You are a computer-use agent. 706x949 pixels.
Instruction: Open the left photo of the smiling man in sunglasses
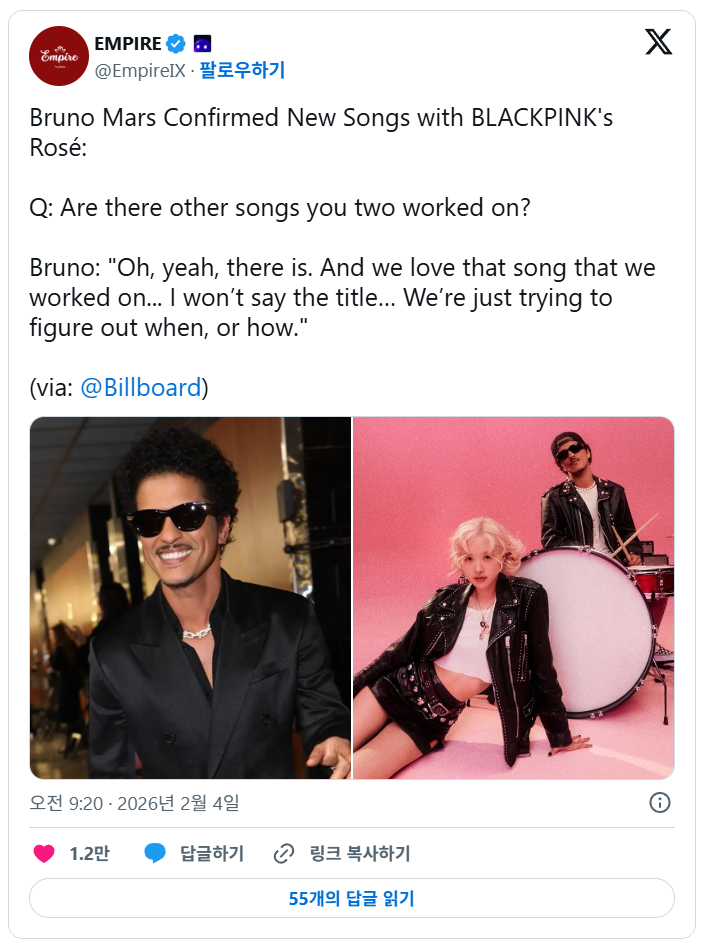[x=190, y=598]
